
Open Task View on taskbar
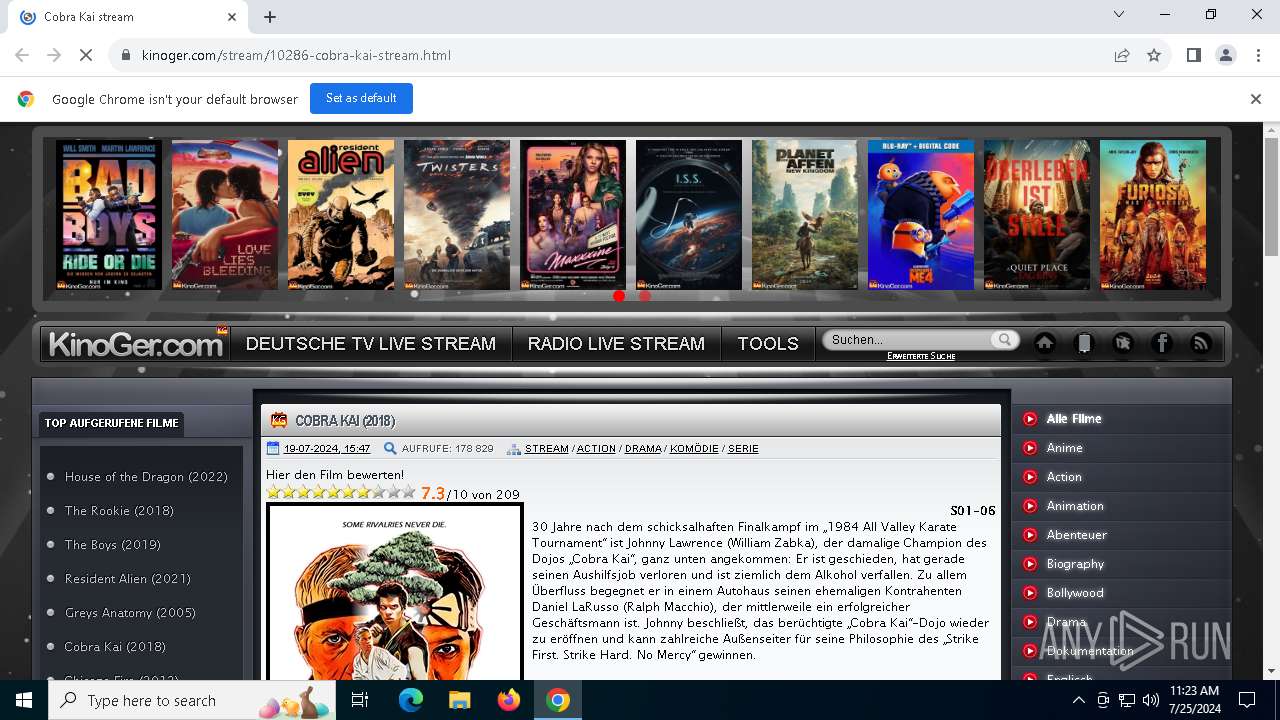point(360,700)
